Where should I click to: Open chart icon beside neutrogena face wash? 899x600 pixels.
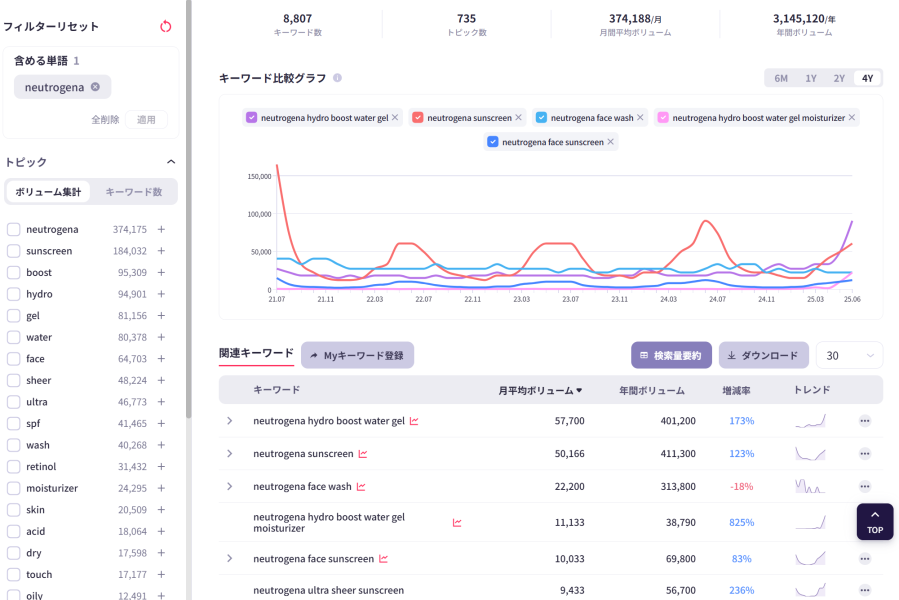click(361, 486)
